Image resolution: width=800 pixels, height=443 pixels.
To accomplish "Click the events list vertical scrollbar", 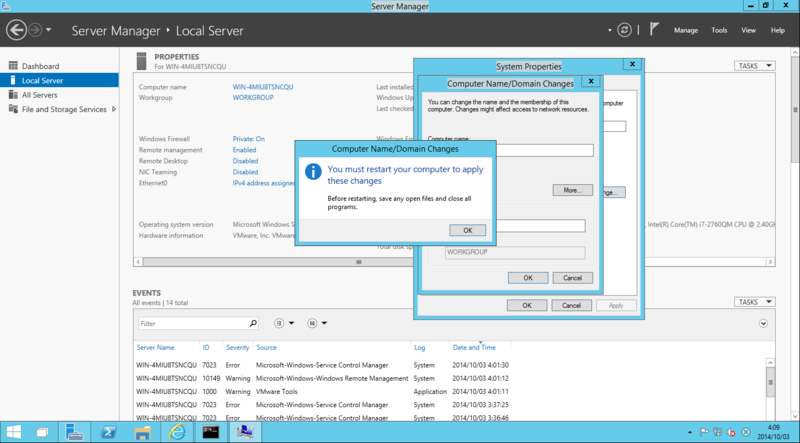I will (770, 382).
